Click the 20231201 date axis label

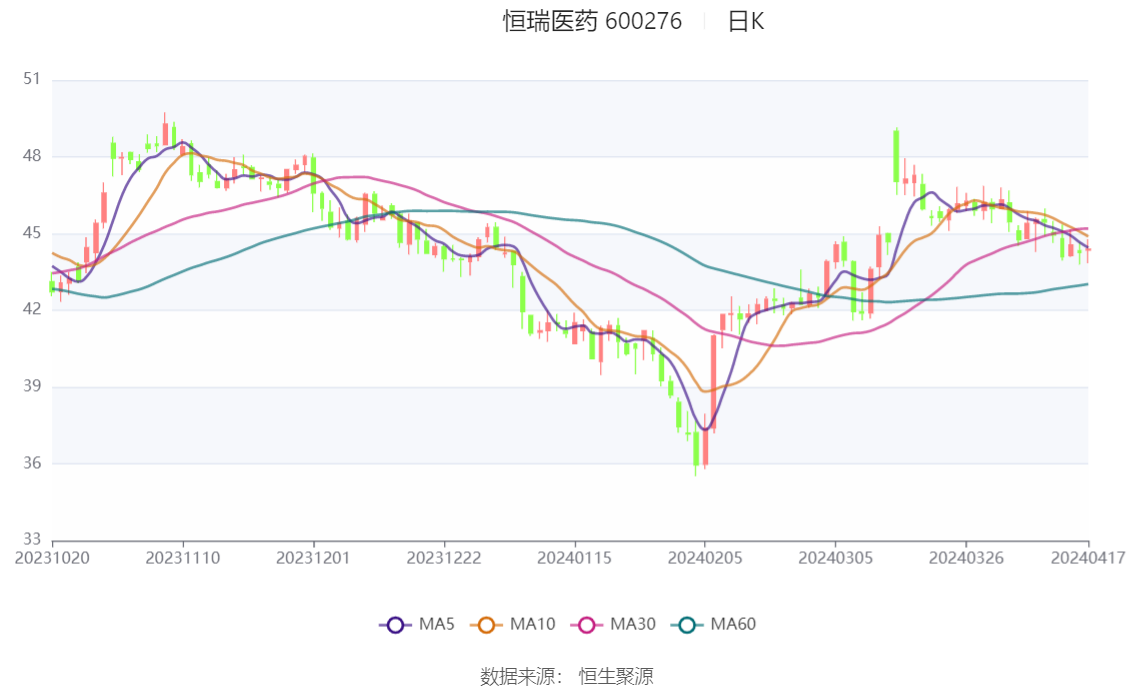[x=313, y=558]
